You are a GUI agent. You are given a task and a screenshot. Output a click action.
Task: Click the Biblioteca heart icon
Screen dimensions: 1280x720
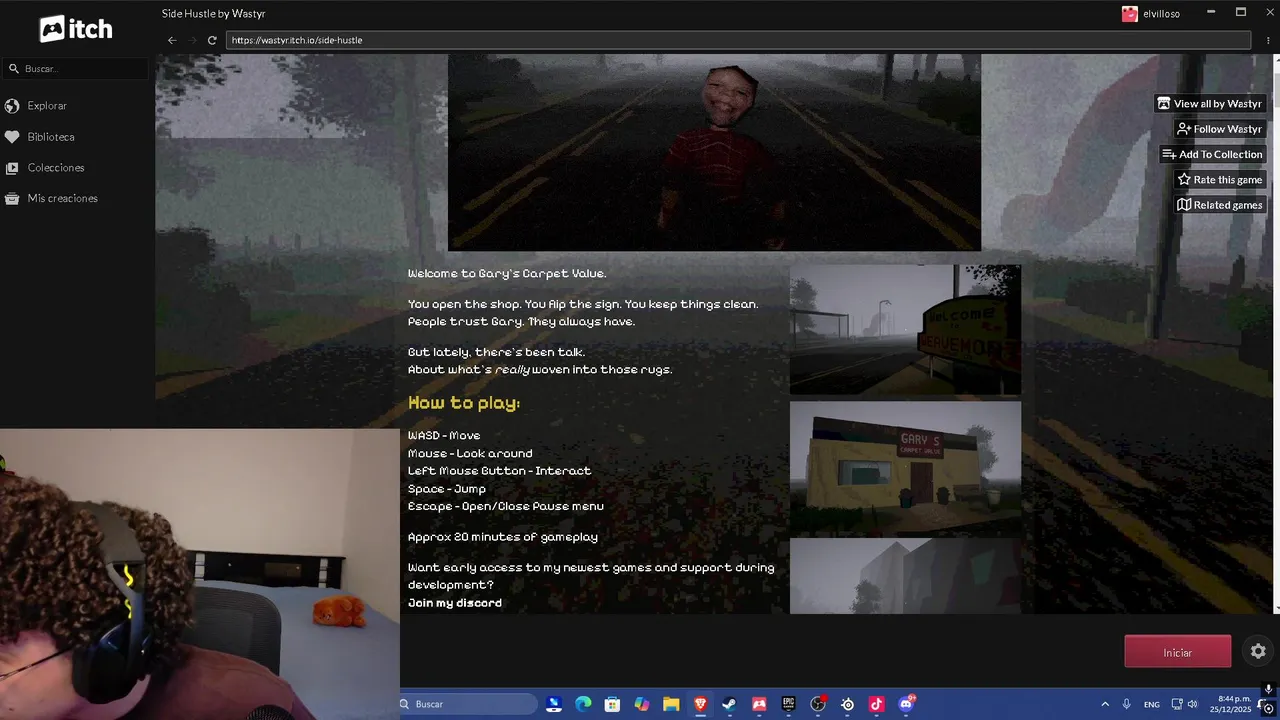click(12, 137)
